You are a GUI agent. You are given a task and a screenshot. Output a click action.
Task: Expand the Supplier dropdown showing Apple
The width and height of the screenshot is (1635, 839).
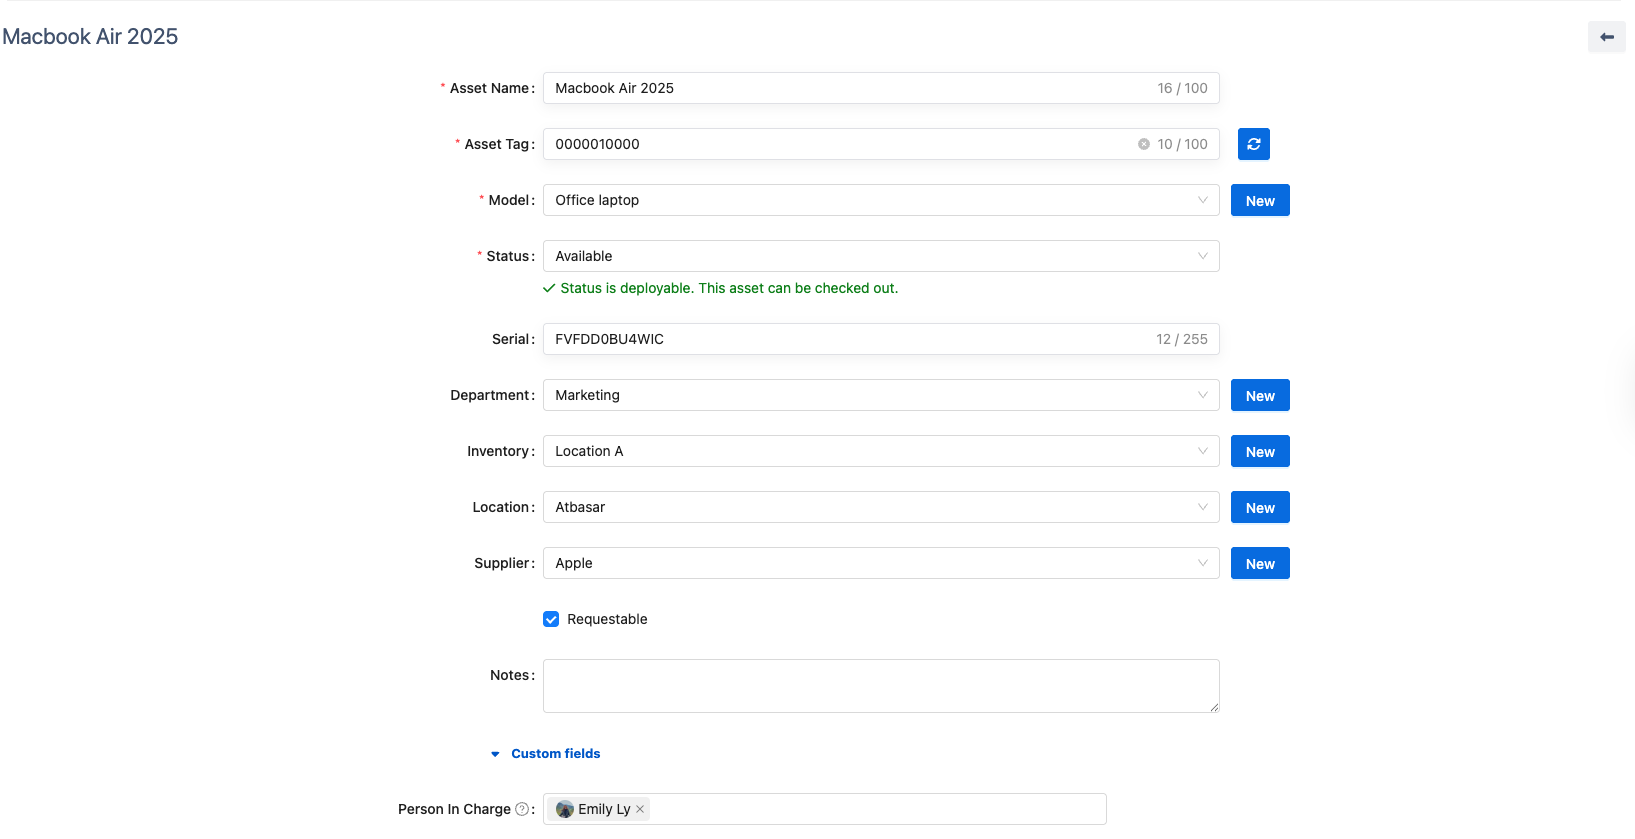(880, 563)
